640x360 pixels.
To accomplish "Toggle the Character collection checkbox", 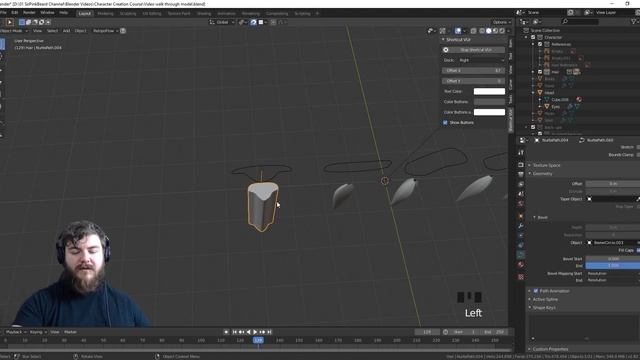I will point(533,37).
